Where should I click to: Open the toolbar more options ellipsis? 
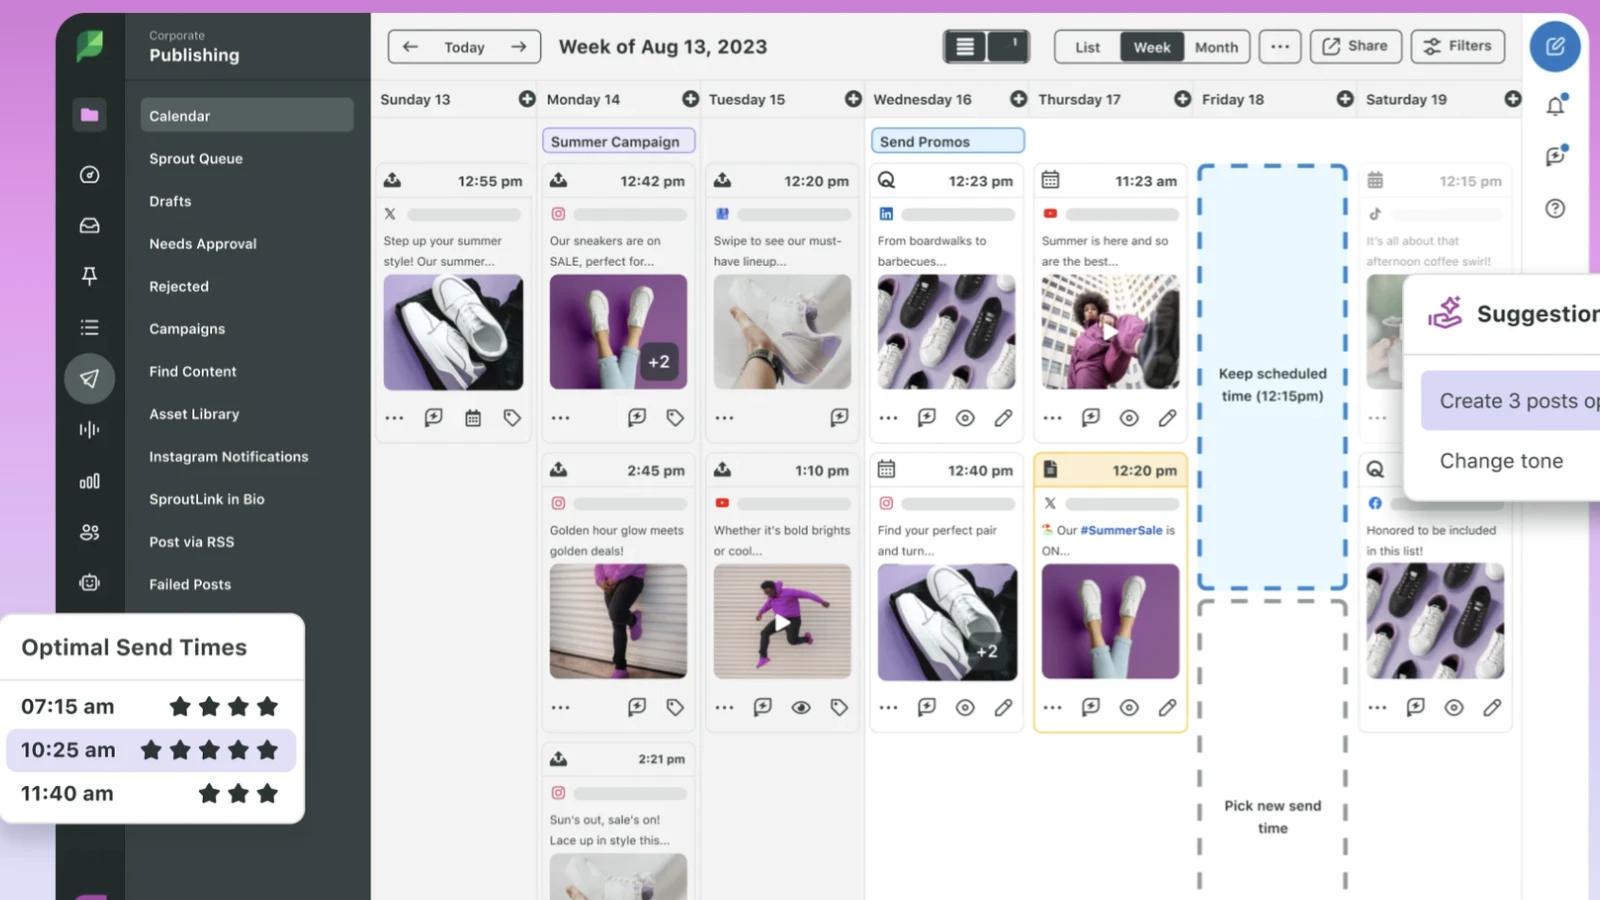coord(1280,46)
